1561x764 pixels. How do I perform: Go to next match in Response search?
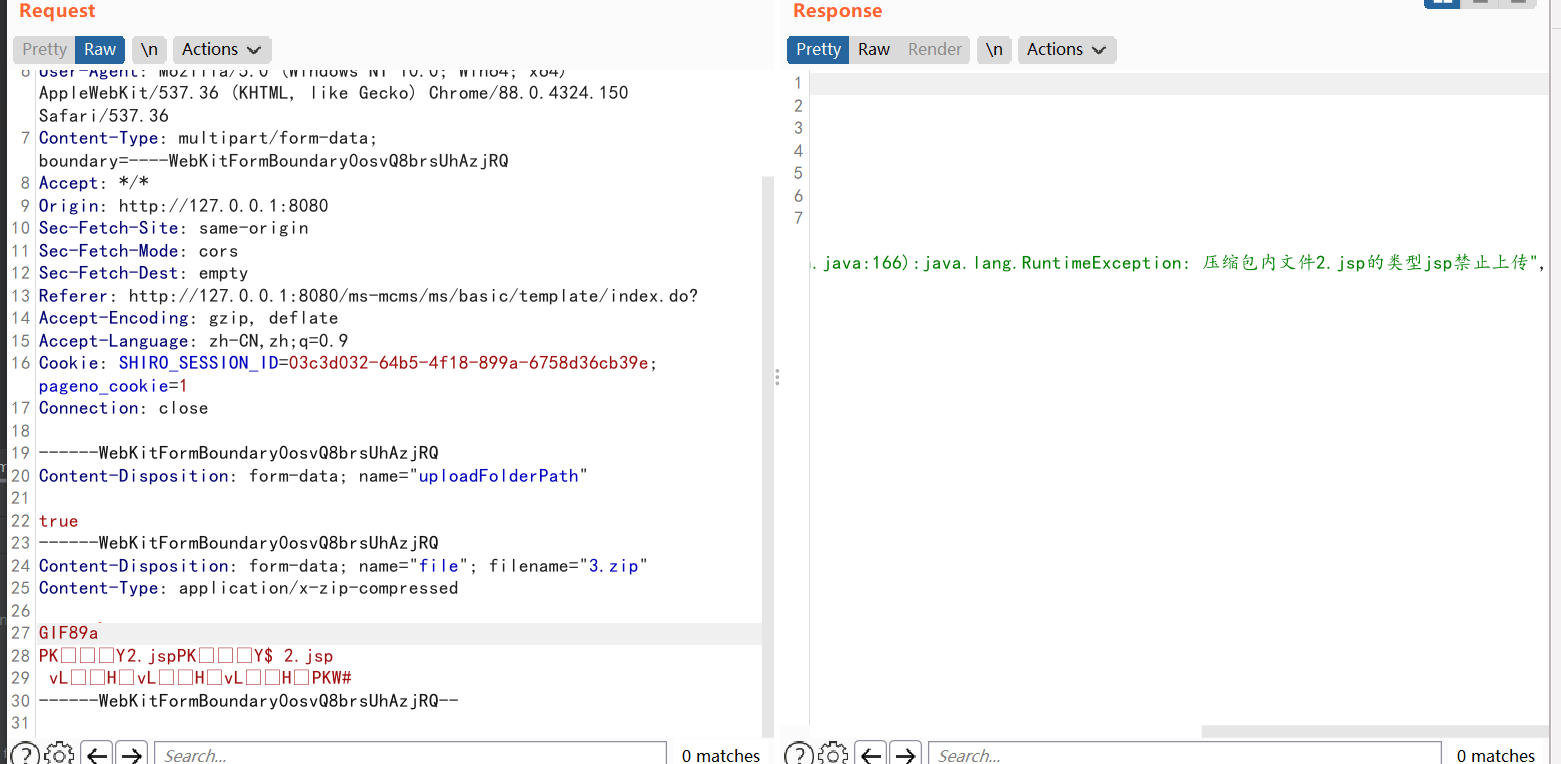(906, 754)
